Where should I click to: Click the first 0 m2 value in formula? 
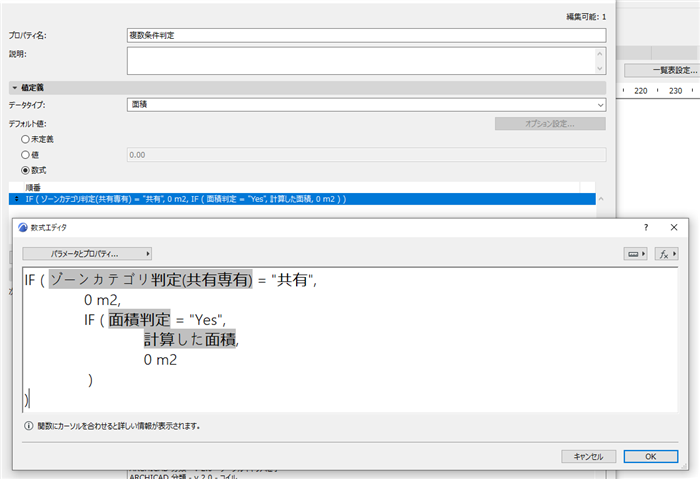(102, 300)
